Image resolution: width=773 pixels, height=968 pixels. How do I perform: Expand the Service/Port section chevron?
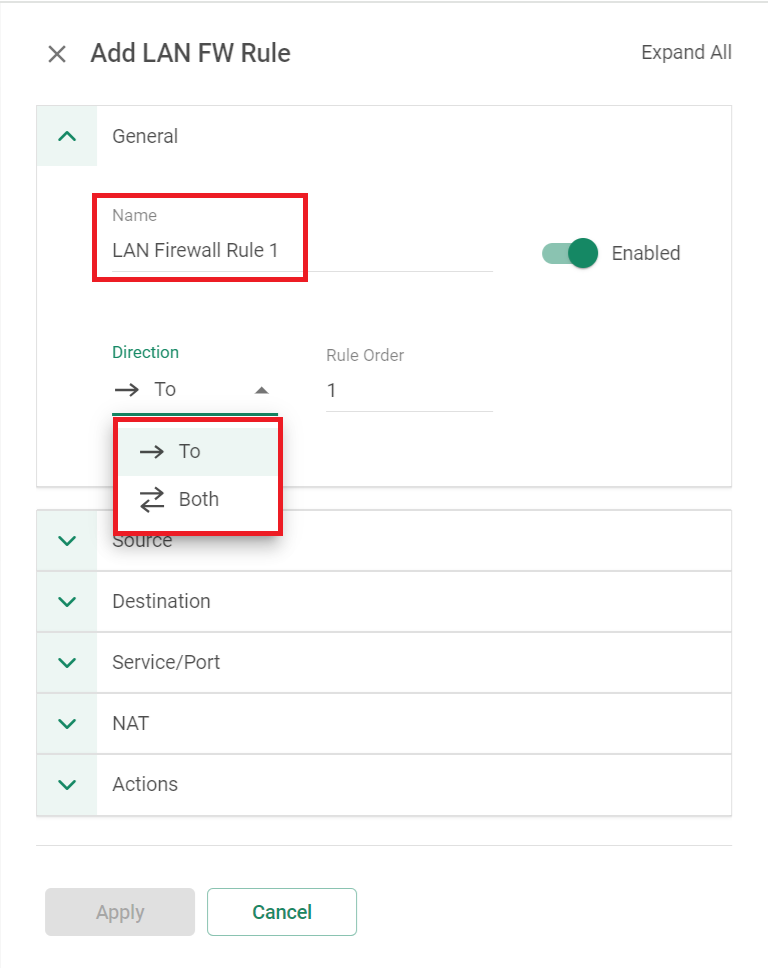pyautogui.click(x=67, y=662)
